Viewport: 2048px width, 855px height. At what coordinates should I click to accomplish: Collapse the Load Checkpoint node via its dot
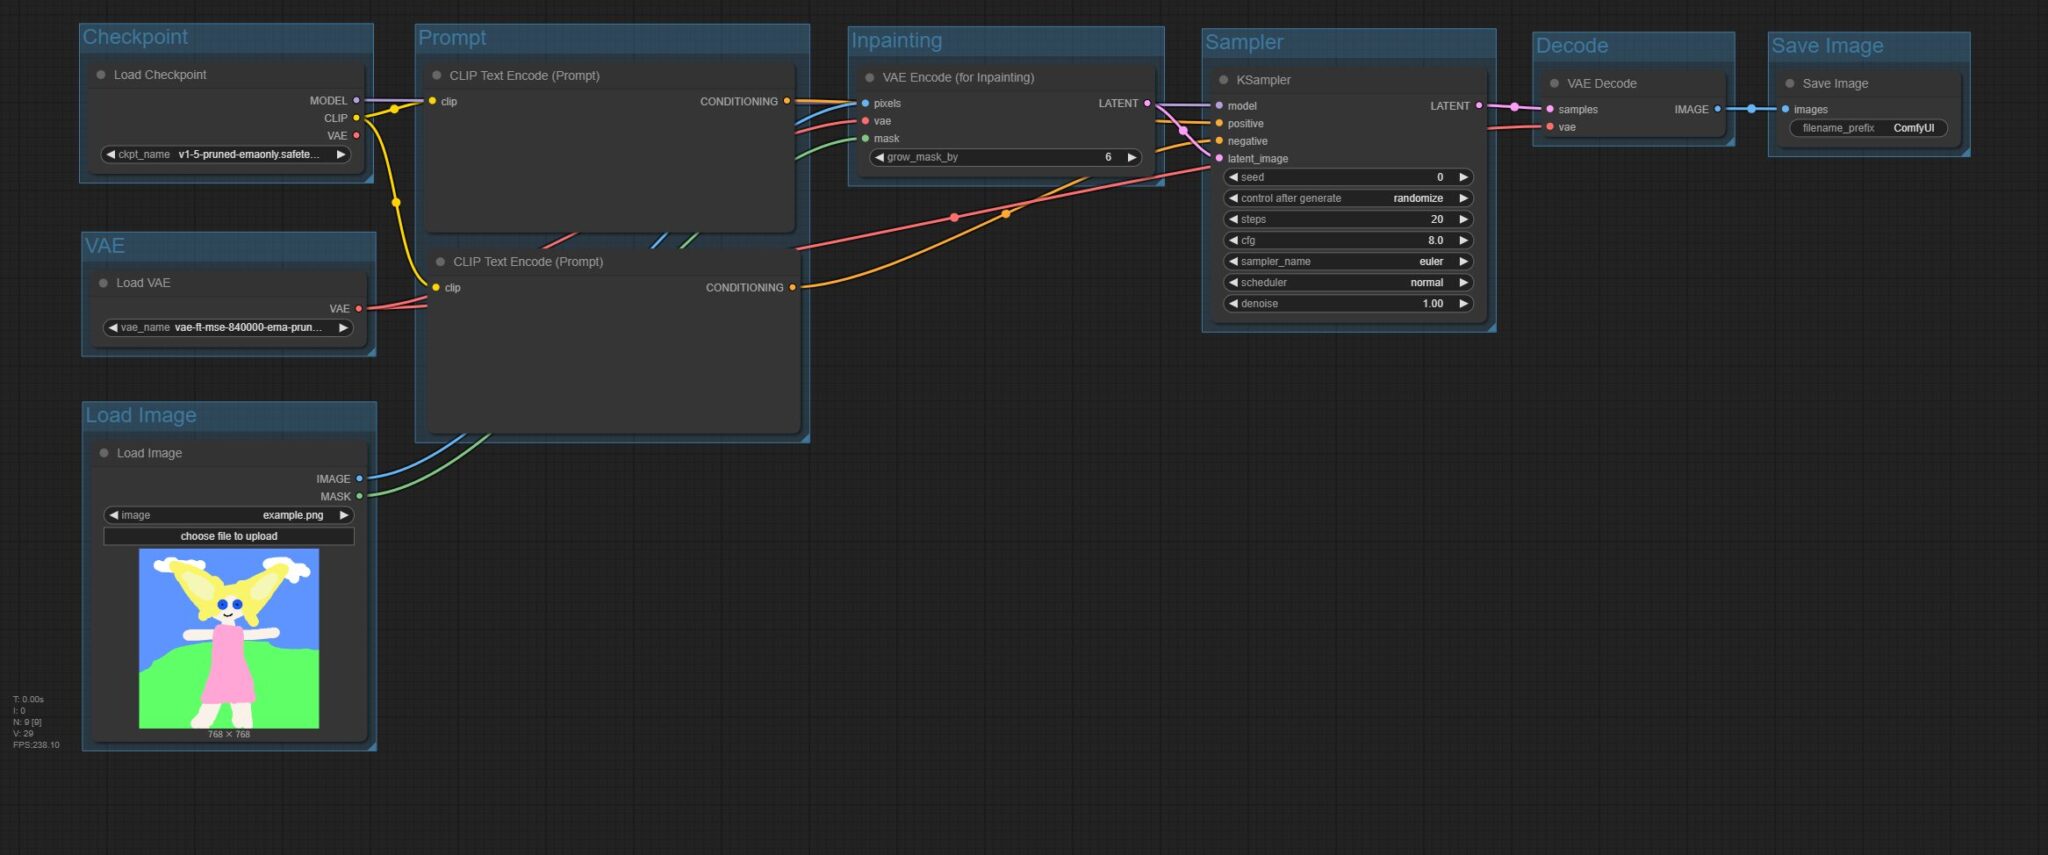click(101, 75)
